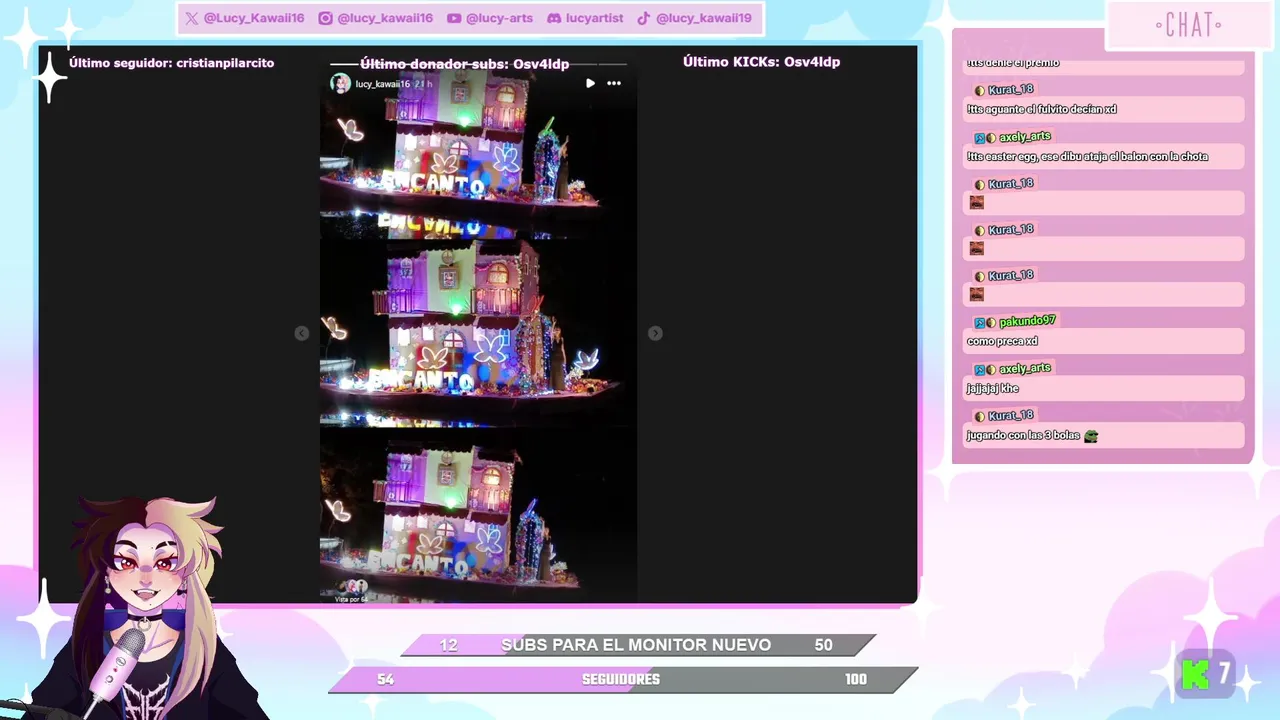Click the top Encanto house story photo
This screenshot has height=720, width=1280.
(478, 153)
